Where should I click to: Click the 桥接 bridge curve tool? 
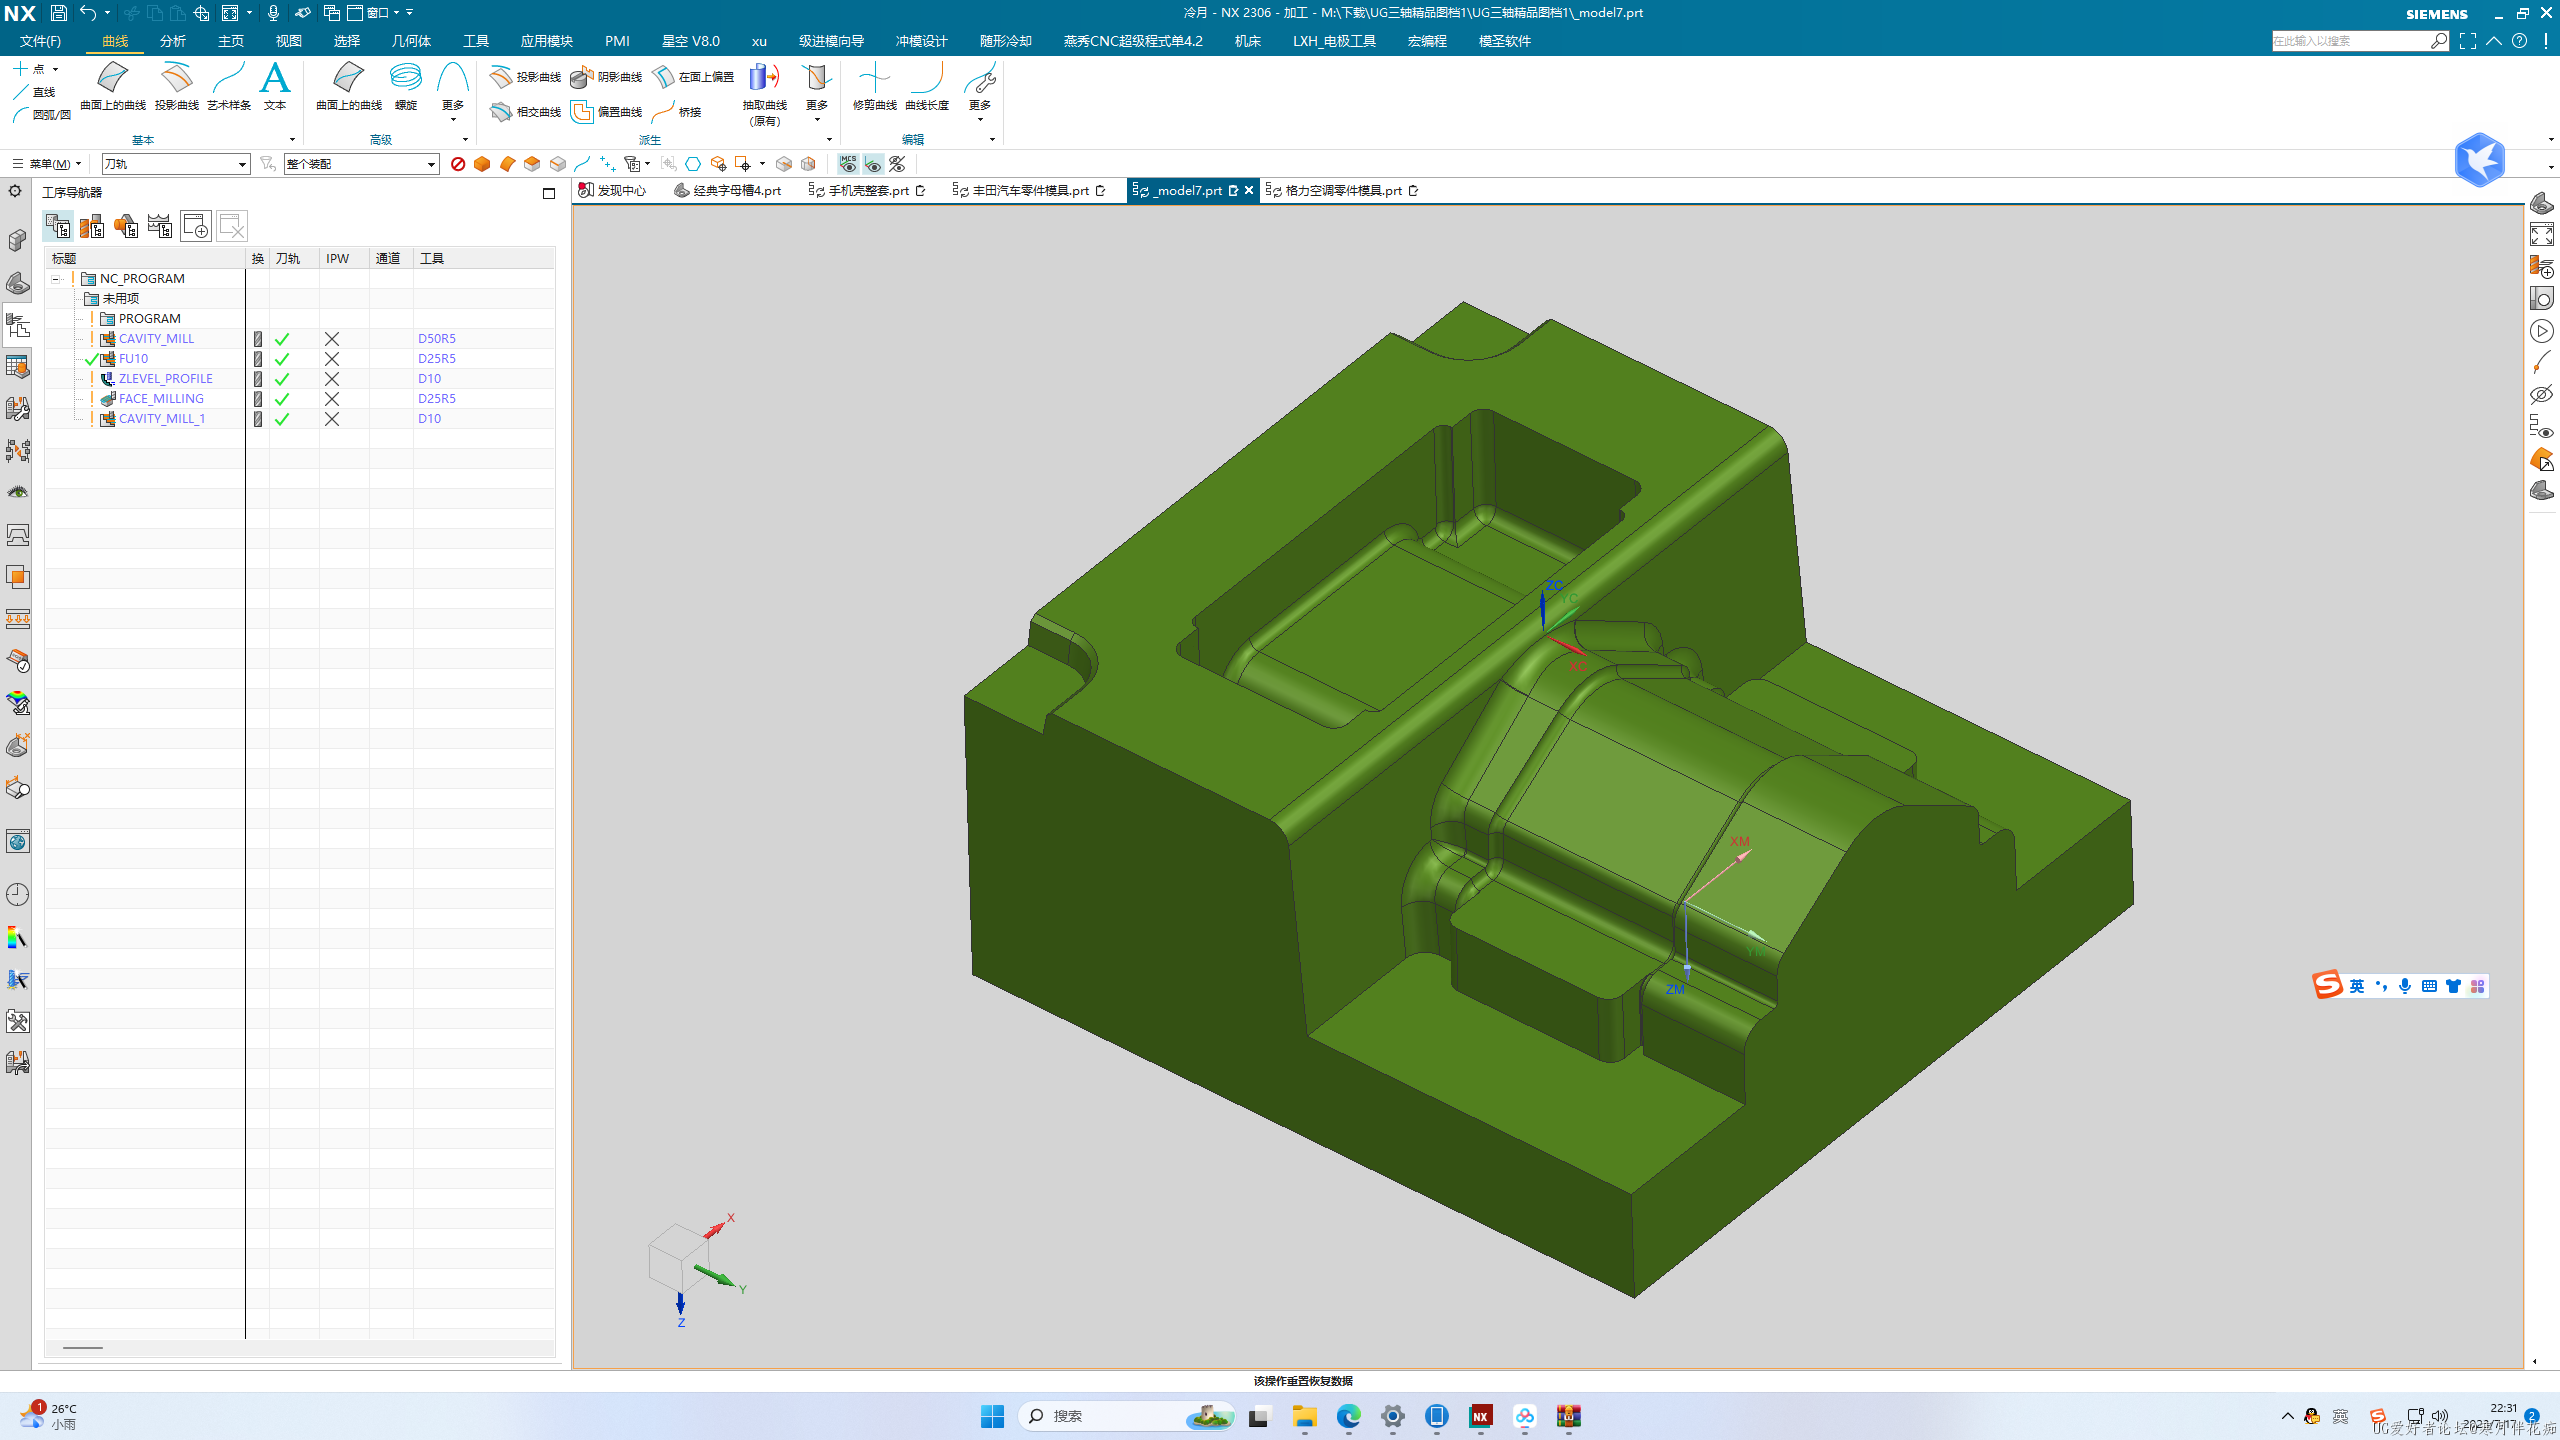pyautogui.click(x=677, y=112)
